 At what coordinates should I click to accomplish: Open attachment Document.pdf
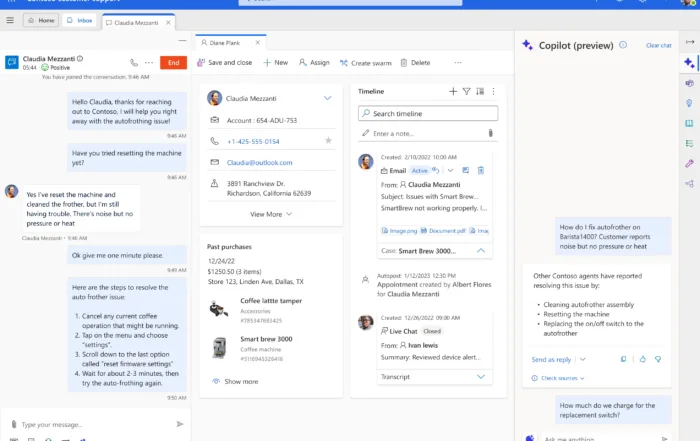[x=443, y=231]
